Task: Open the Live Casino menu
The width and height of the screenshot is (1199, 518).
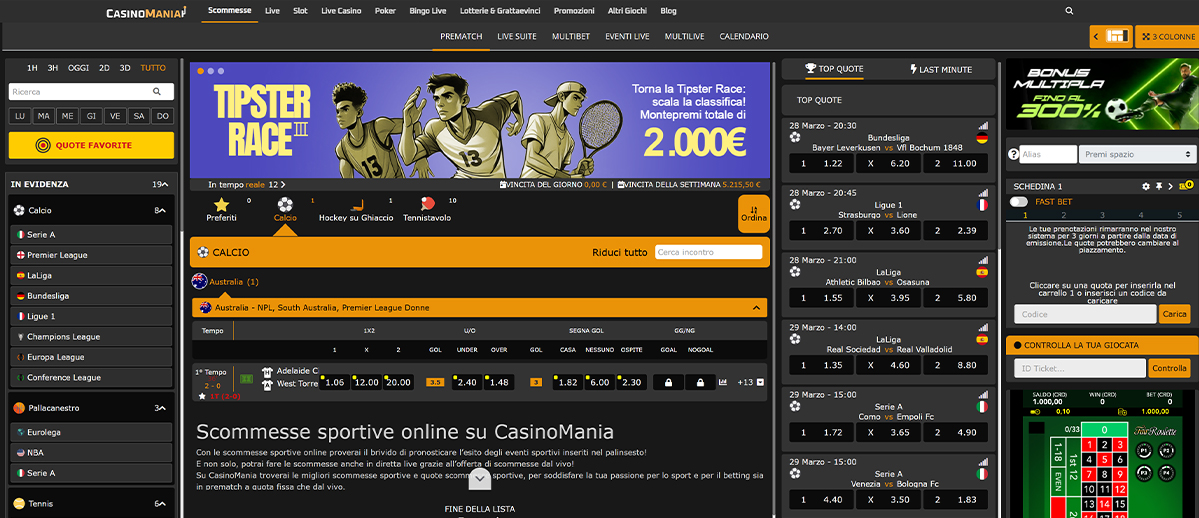Action: tap(341, 11)
